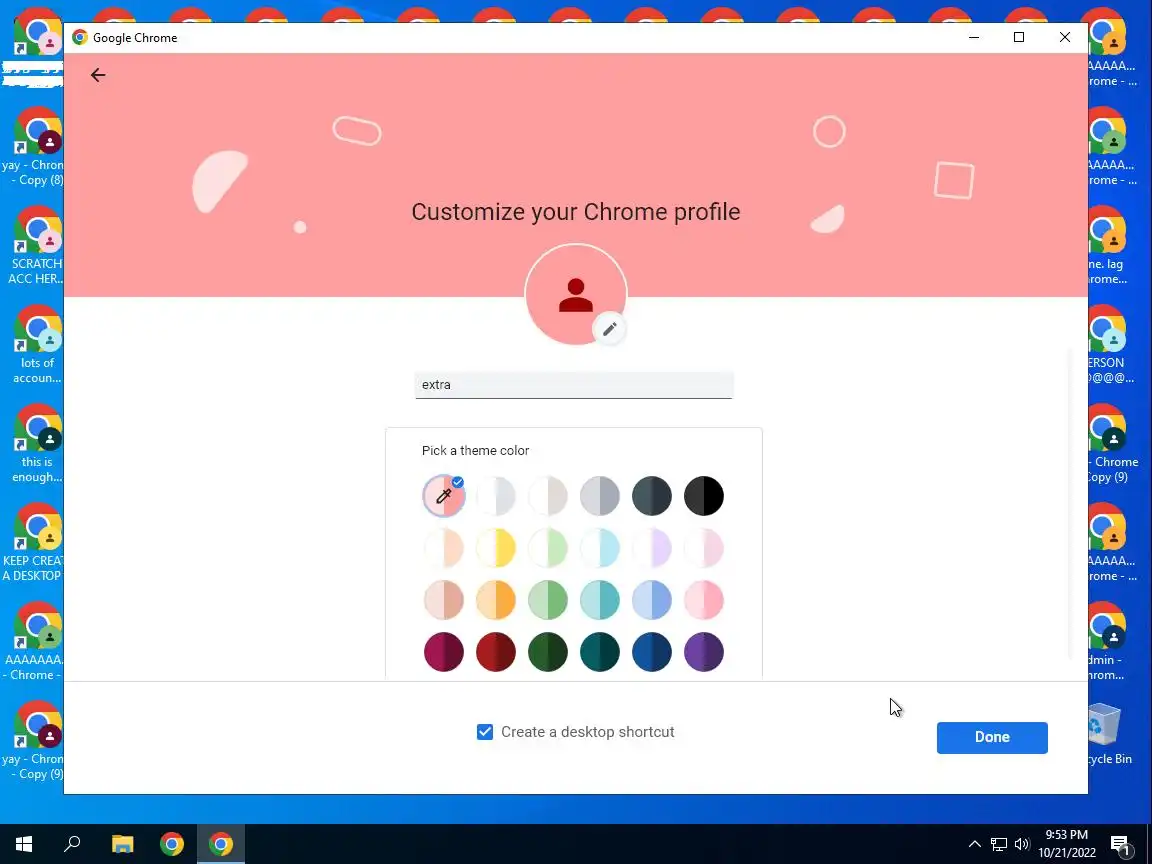Pick the navy blue theme color
This screenshot has width=1152, height=864.
[652, 652]
